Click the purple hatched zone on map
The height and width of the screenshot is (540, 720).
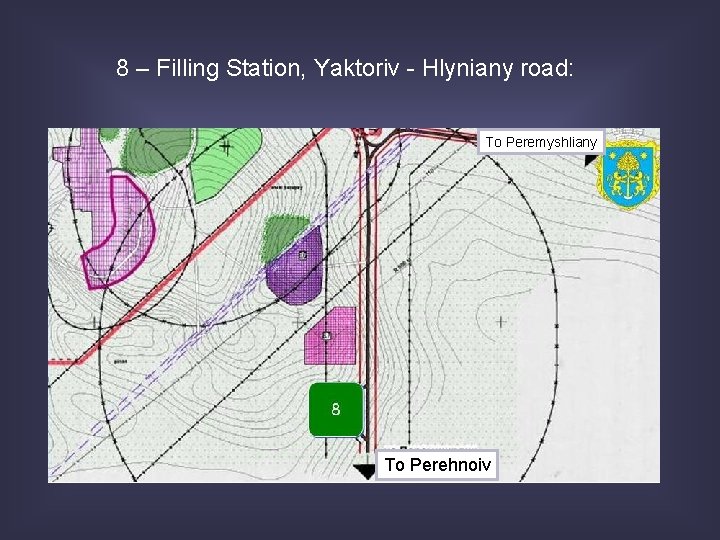[295, 267]
